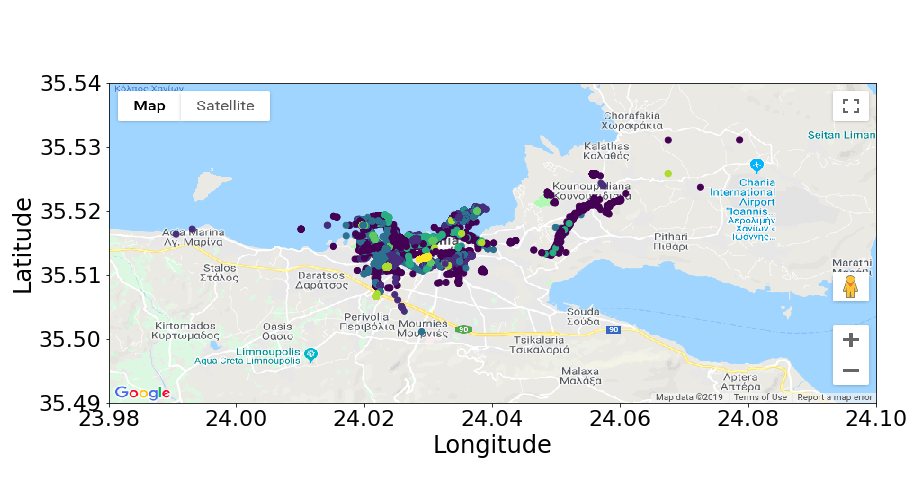This screenshot has height=486, width=918.
Task: Click the blue route 90 shield near Souda
Action: click(613, 330)
